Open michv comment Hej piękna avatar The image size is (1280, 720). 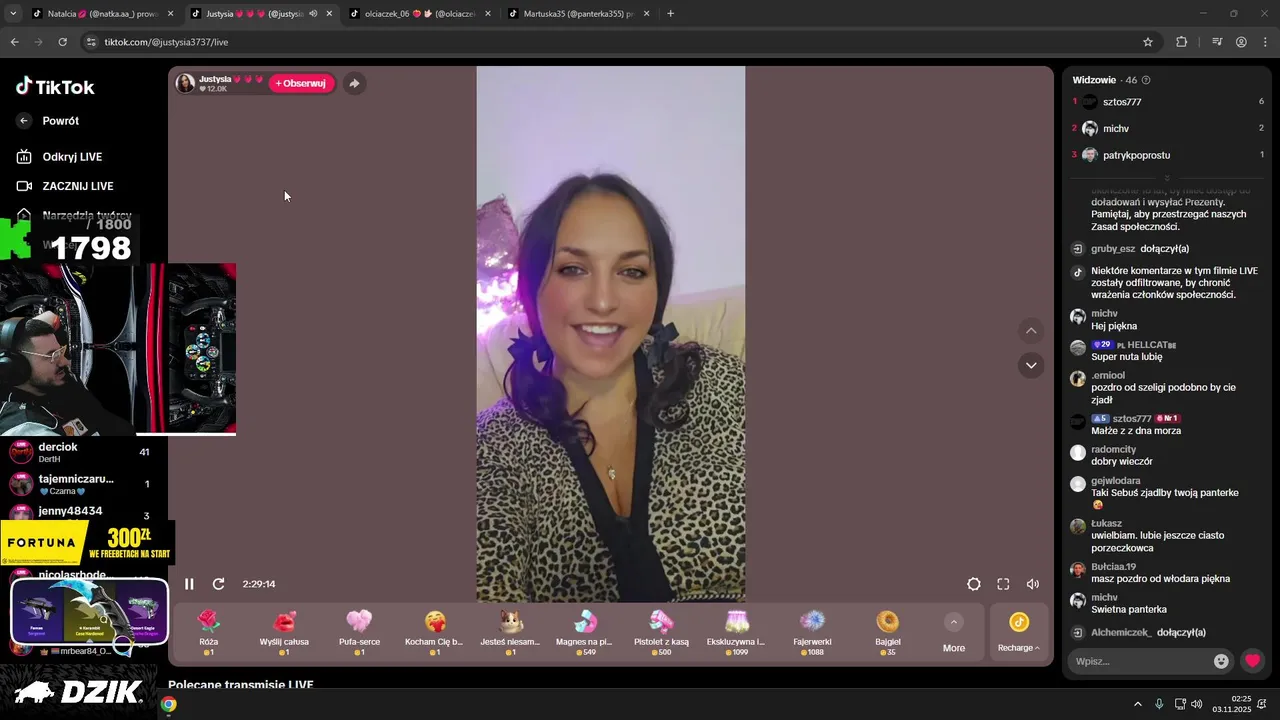point(1077,317)
